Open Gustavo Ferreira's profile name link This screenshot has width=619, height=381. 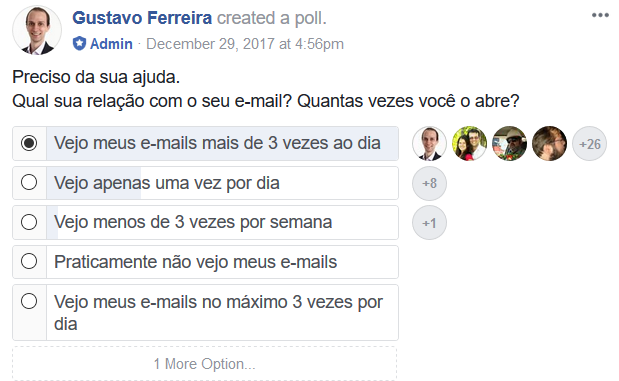tap(142, 18)
